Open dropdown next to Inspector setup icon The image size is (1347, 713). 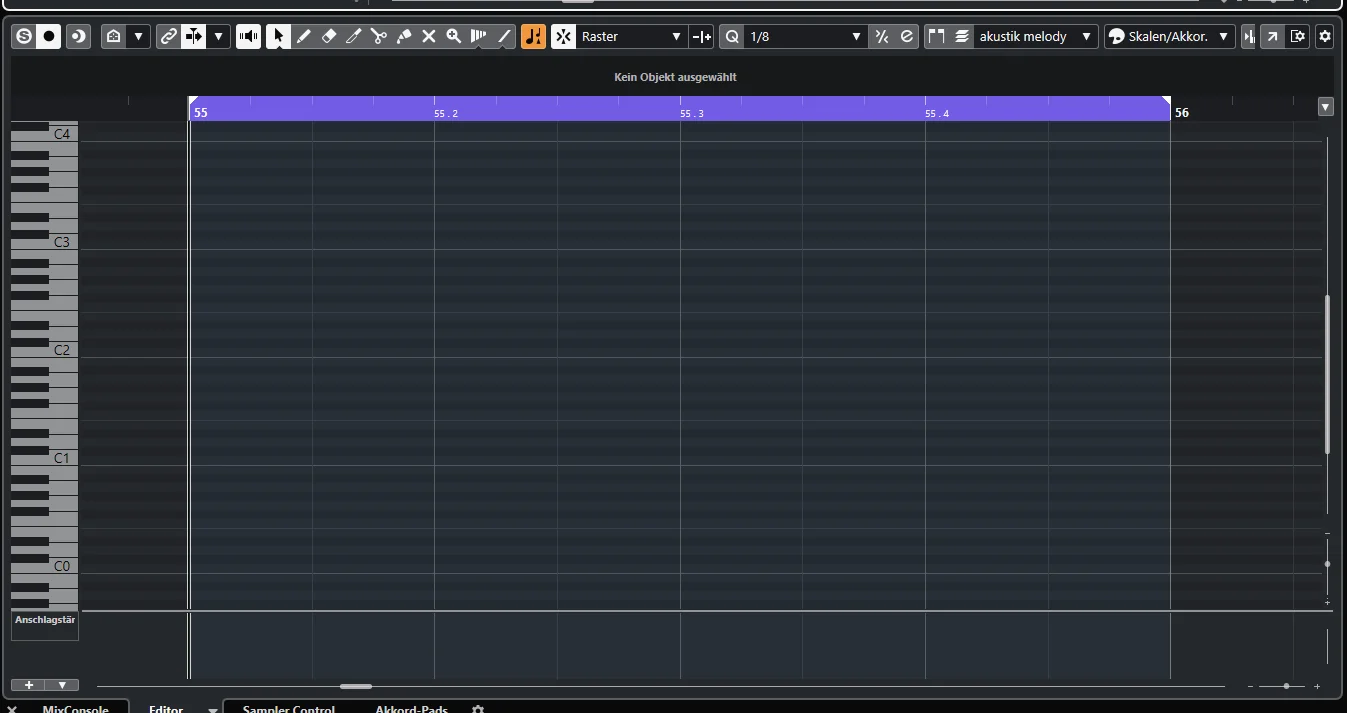[x=138, y=37]
